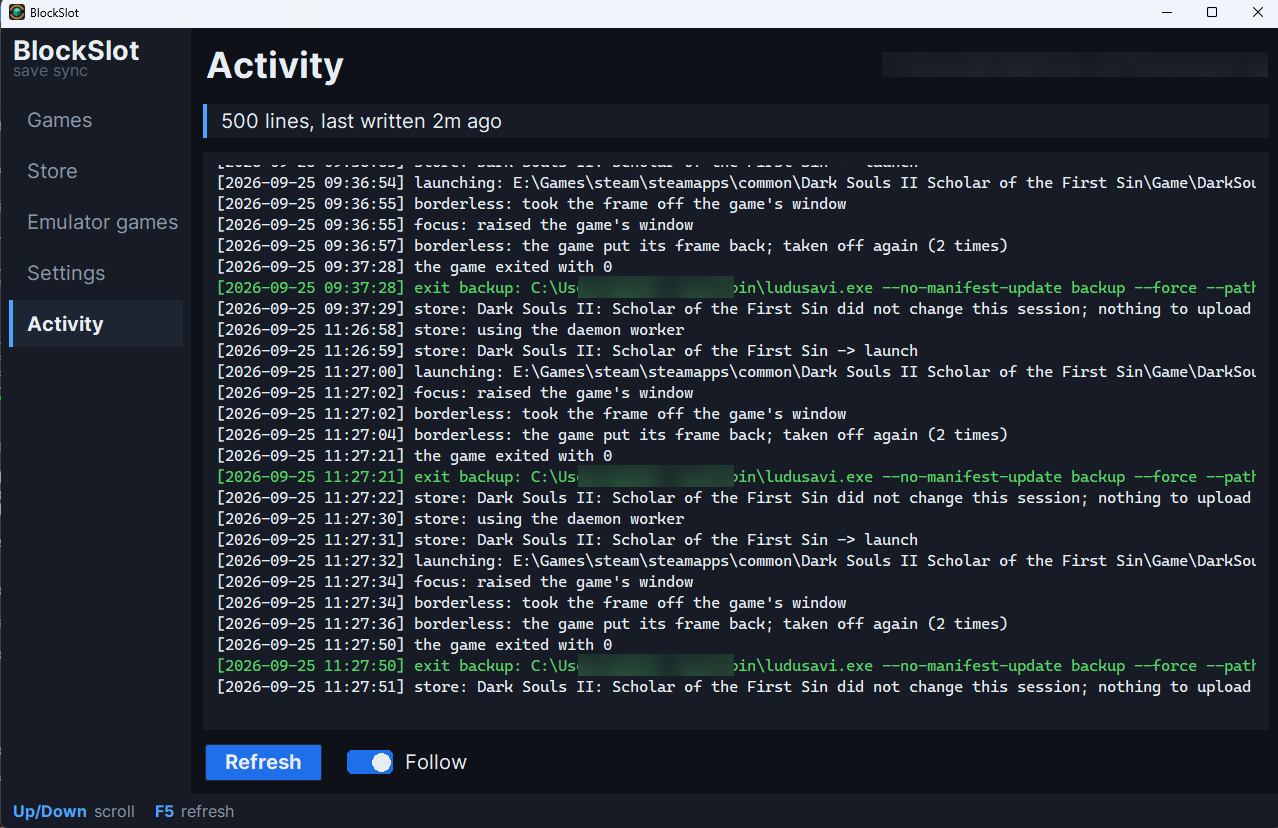Click the BlockSlot app icon in title bar
Image resolution: width=1278 pixels, height=828 pixels.
(17, 12)
